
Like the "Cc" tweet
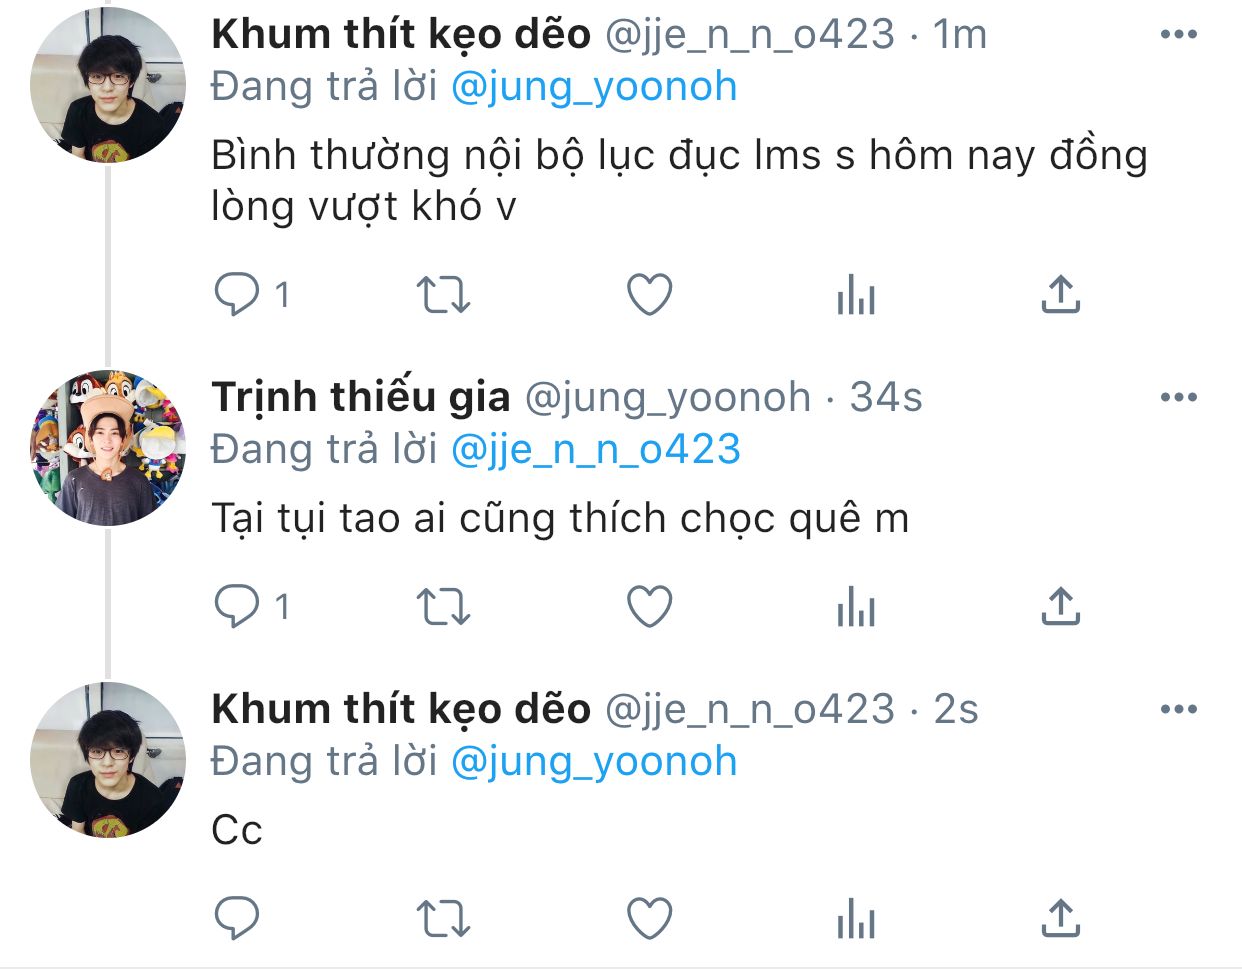(649, 918)
